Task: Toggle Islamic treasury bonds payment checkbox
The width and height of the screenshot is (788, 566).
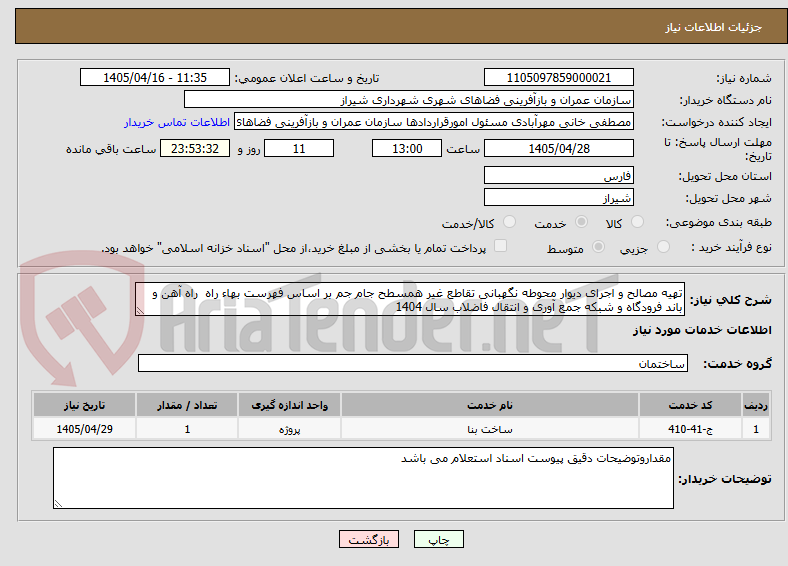Action: [500, 246]
